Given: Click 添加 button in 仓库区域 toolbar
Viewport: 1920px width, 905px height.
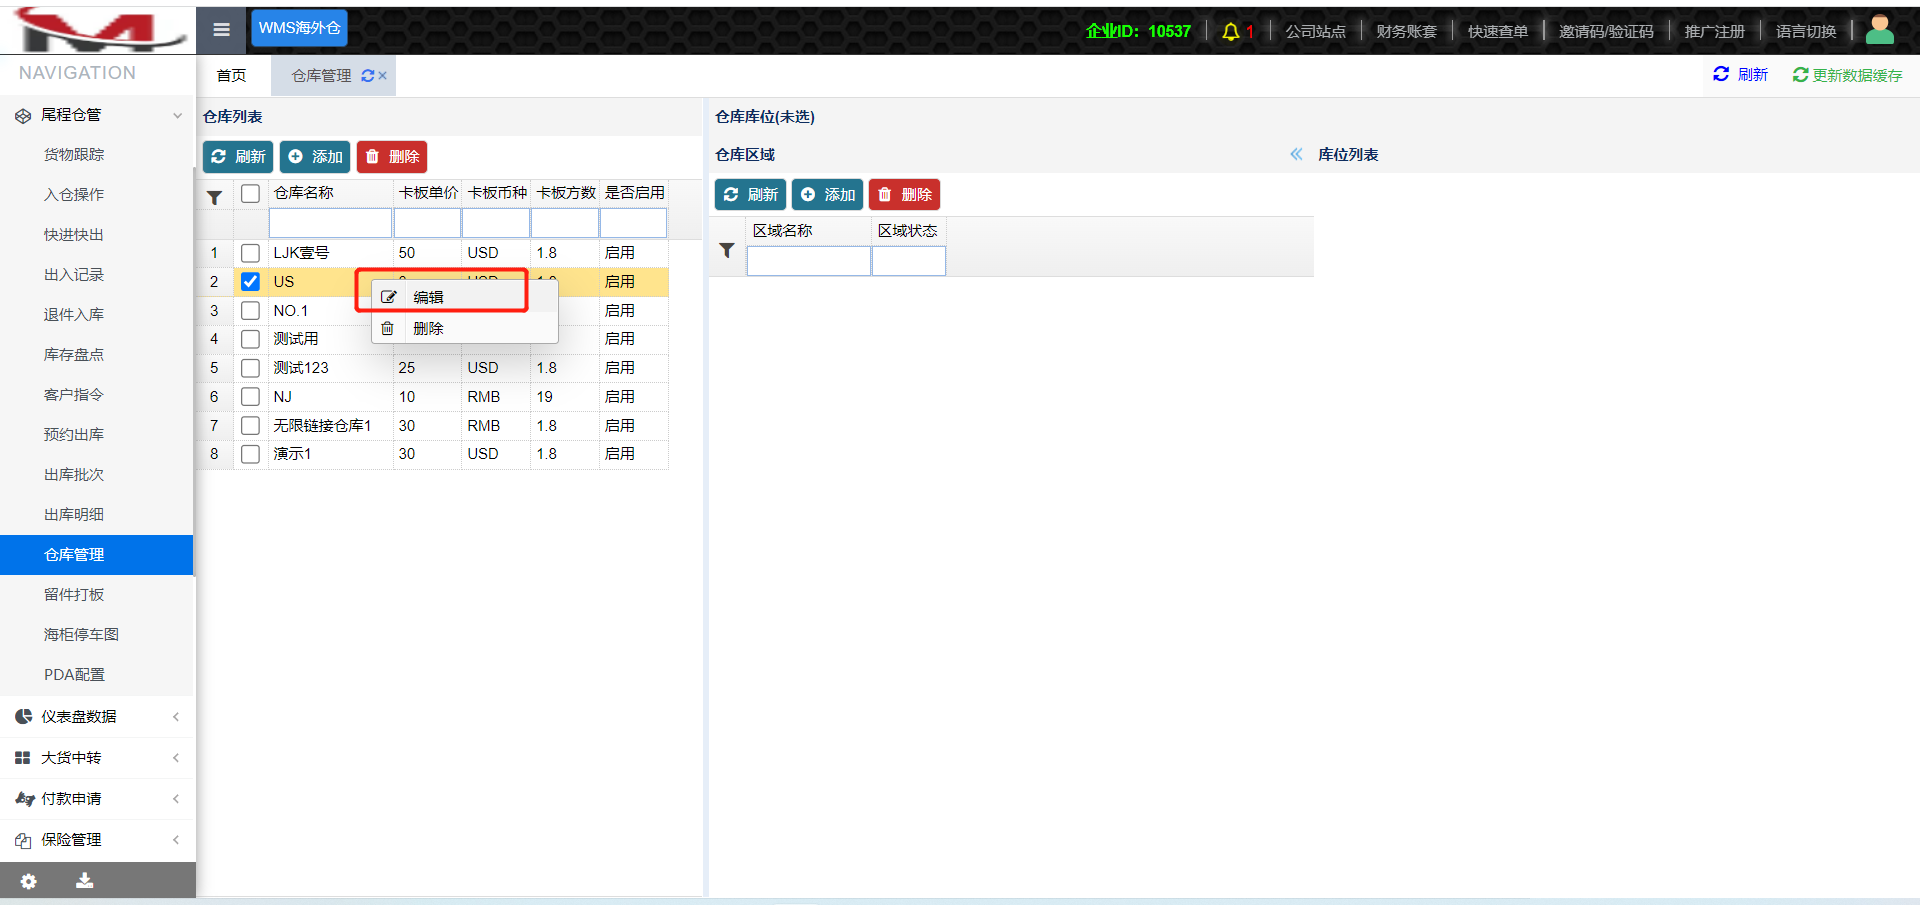Looking at the screenshot, I should pyautogui.click(x=827, y=194).
